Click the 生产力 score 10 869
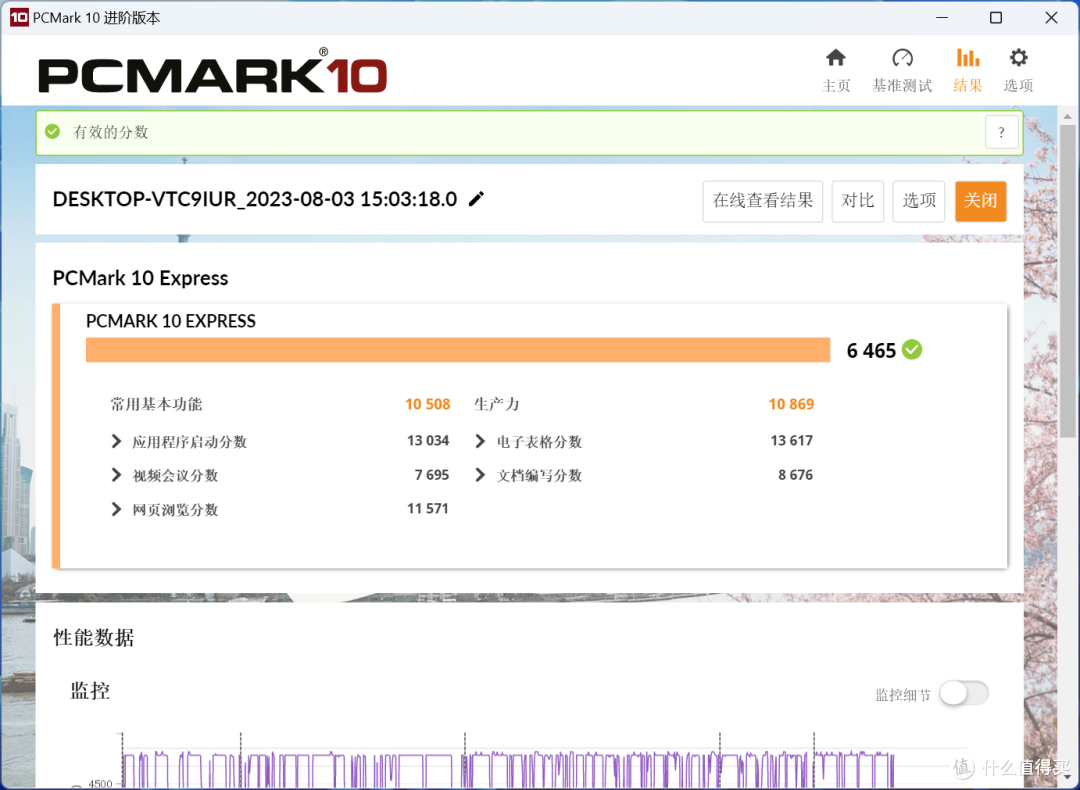 coord(791,404)
